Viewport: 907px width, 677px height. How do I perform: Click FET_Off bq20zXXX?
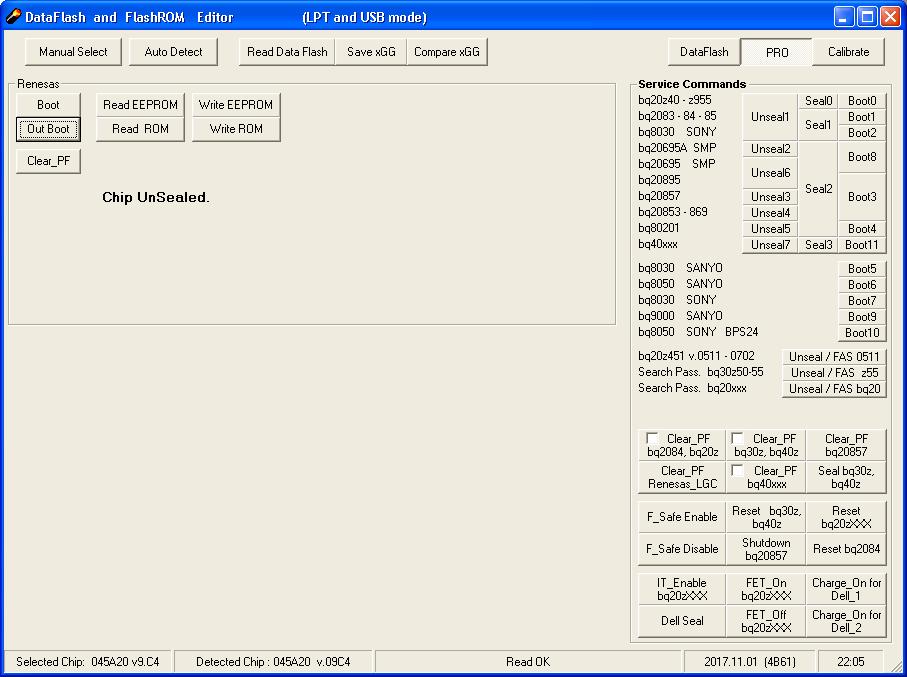pyautogui.click(x=766, y=621)
